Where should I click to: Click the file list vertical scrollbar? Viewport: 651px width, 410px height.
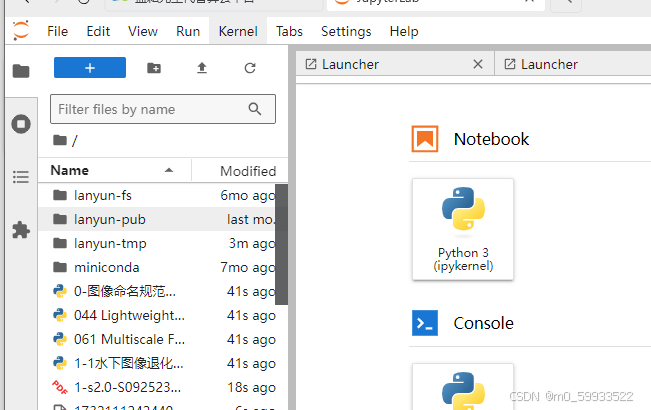pyautogui.click(x=281, y=244)
